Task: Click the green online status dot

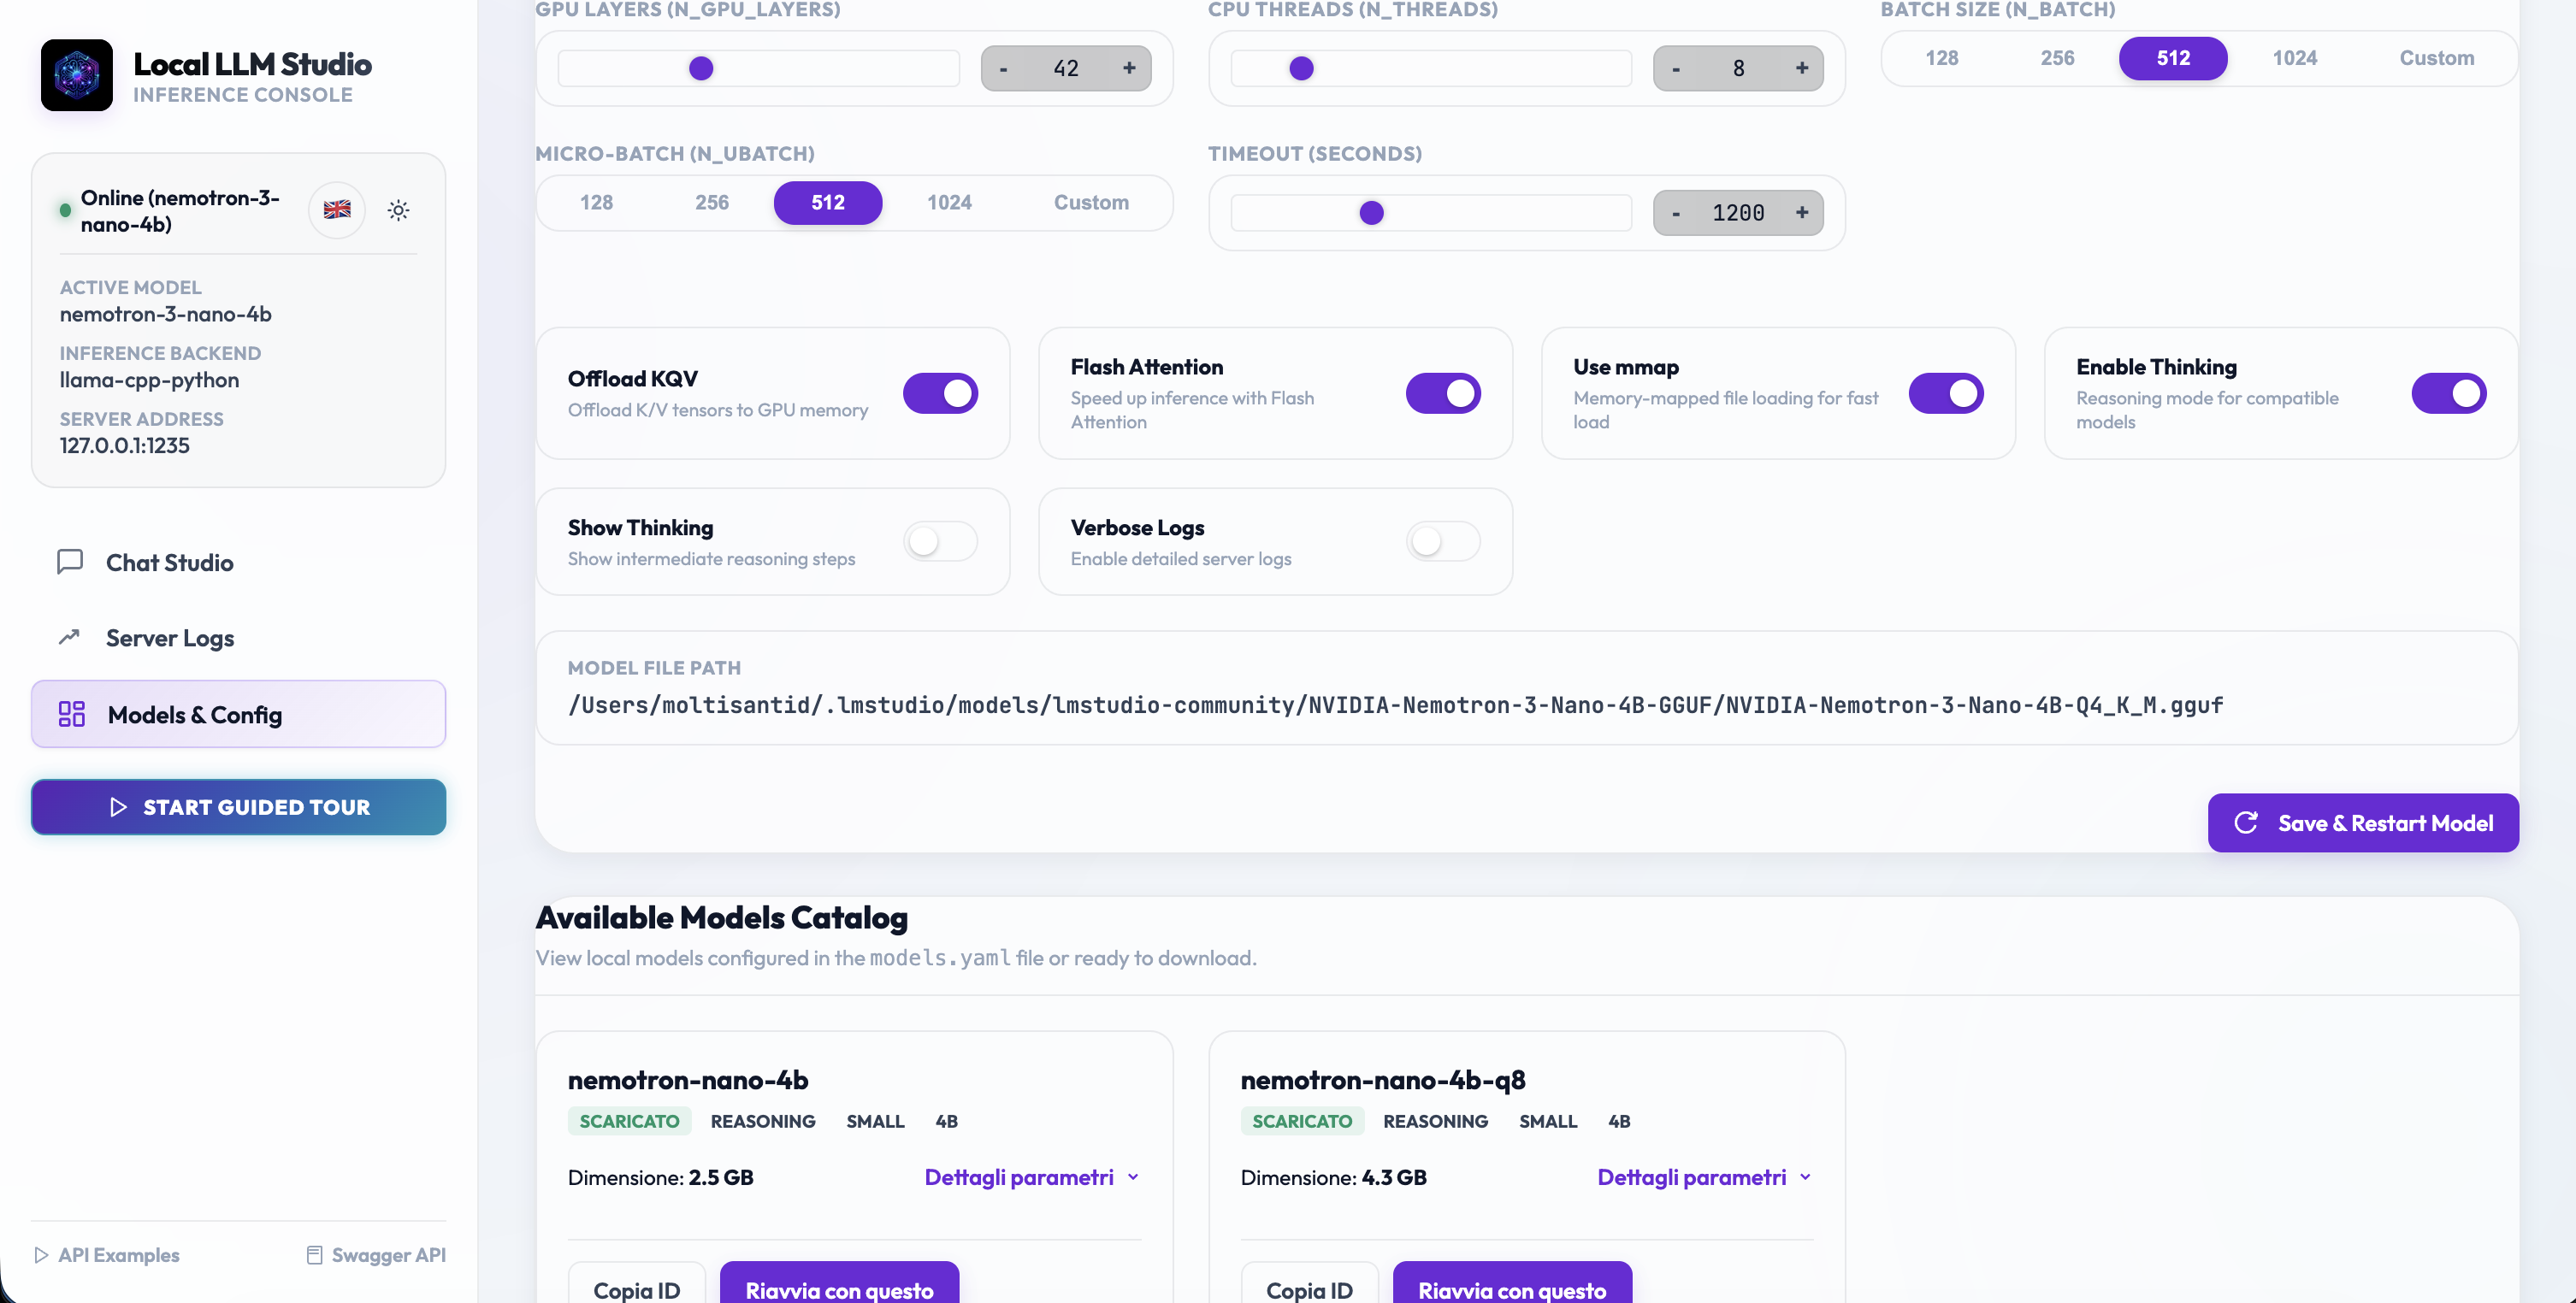Action: coord(65,210)
